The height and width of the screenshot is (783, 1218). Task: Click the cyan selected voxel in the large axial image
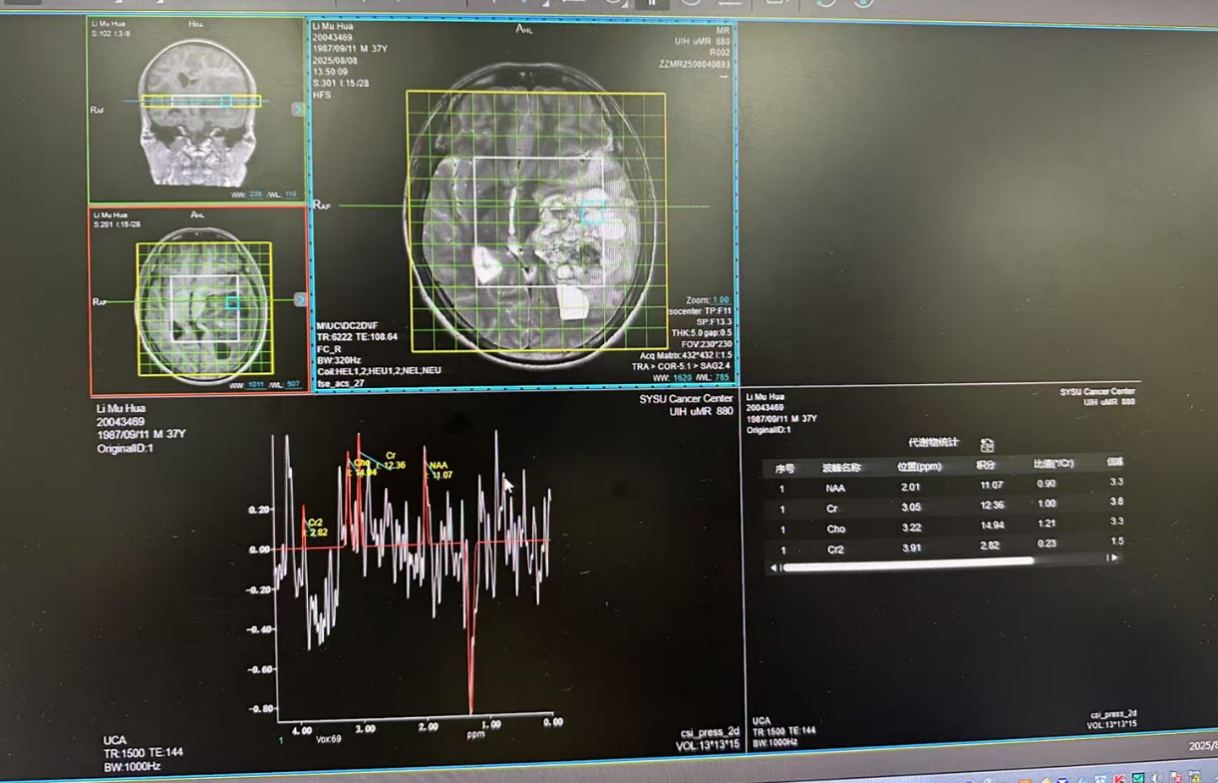[593, 212]
